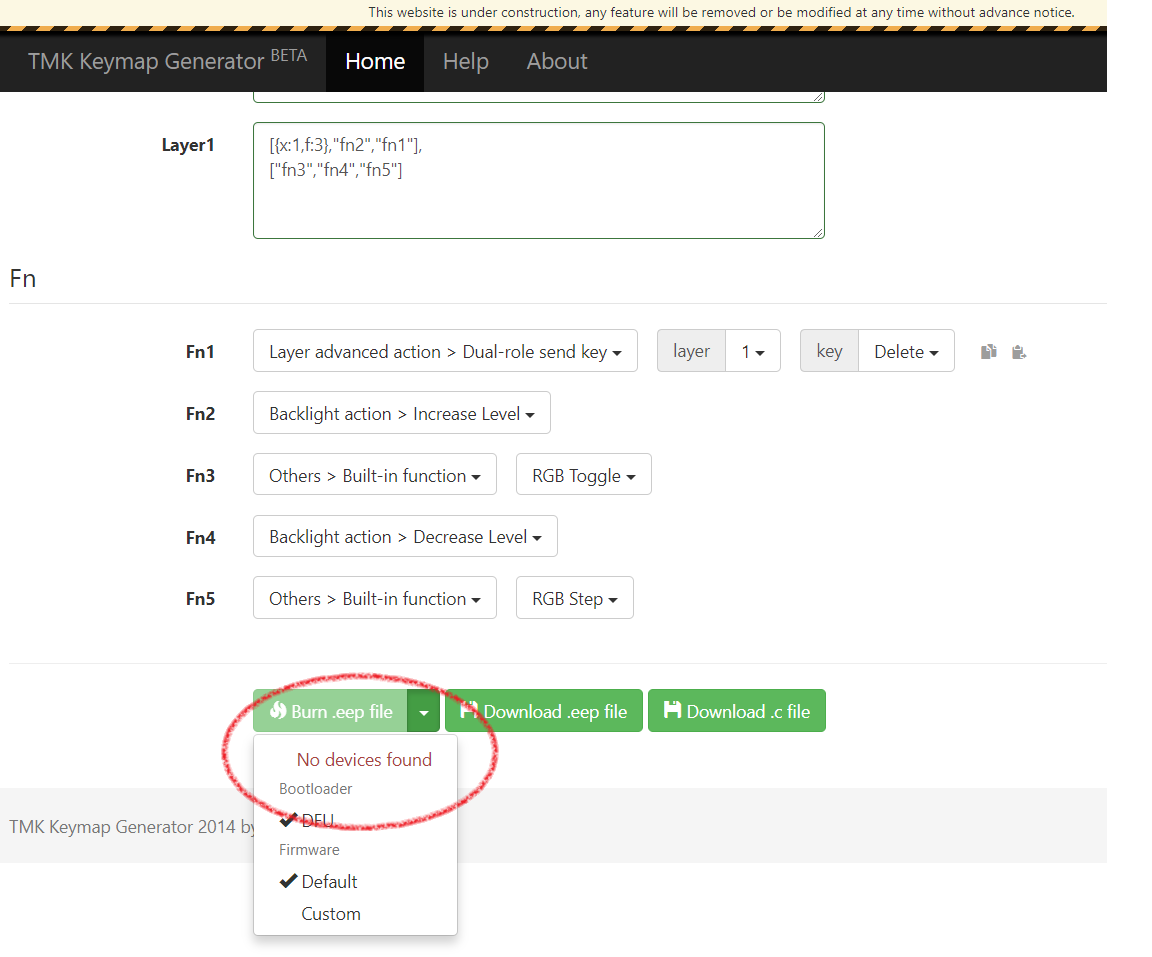Click the under construction notice banner text
The image size is (1152, 957).
click(x=721, y=12)
